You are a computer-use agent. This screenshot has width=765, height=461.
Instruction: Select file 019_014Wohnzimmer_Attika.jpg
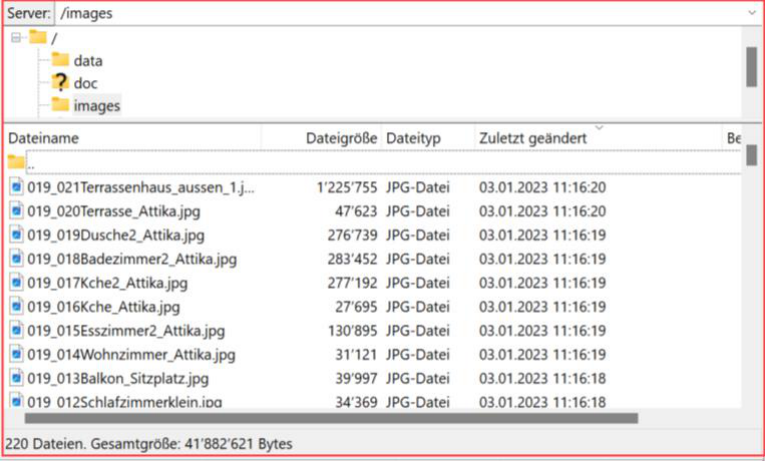click(x=131, y=355)
